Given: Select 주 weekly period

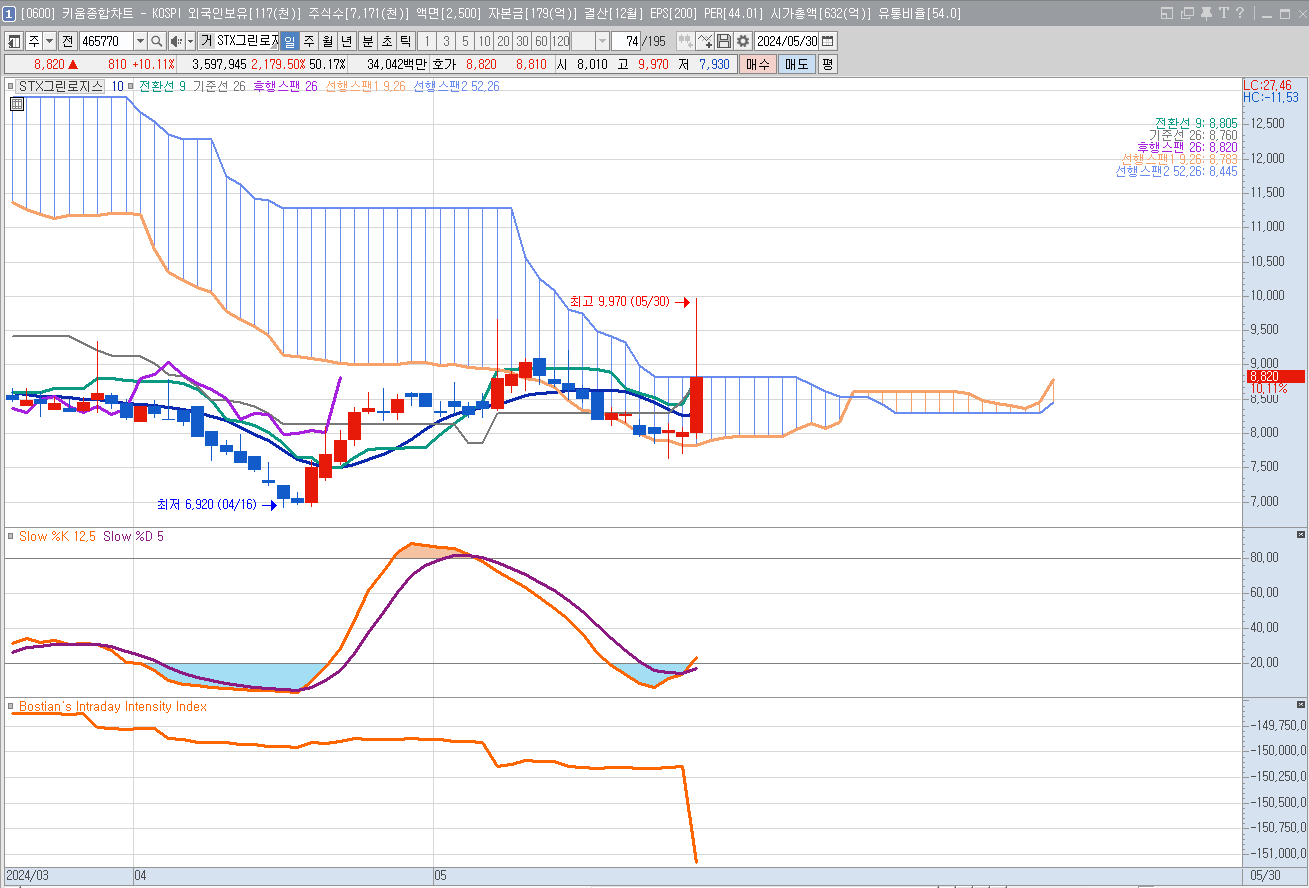Looking at the screenshot, I should (x=308, y=41).
